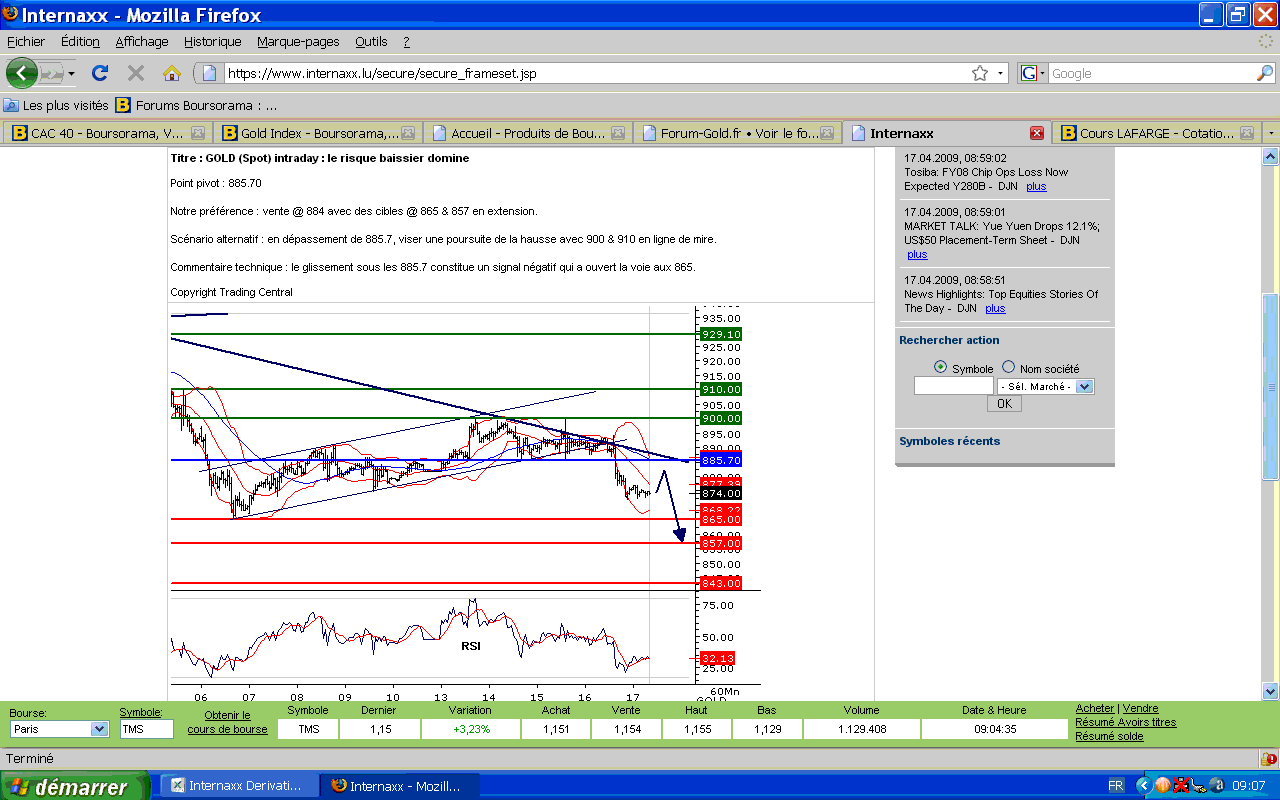Go to the home page icon
Image resolution: width=1280 pixels, height=800 pixels.
(172, 73)
